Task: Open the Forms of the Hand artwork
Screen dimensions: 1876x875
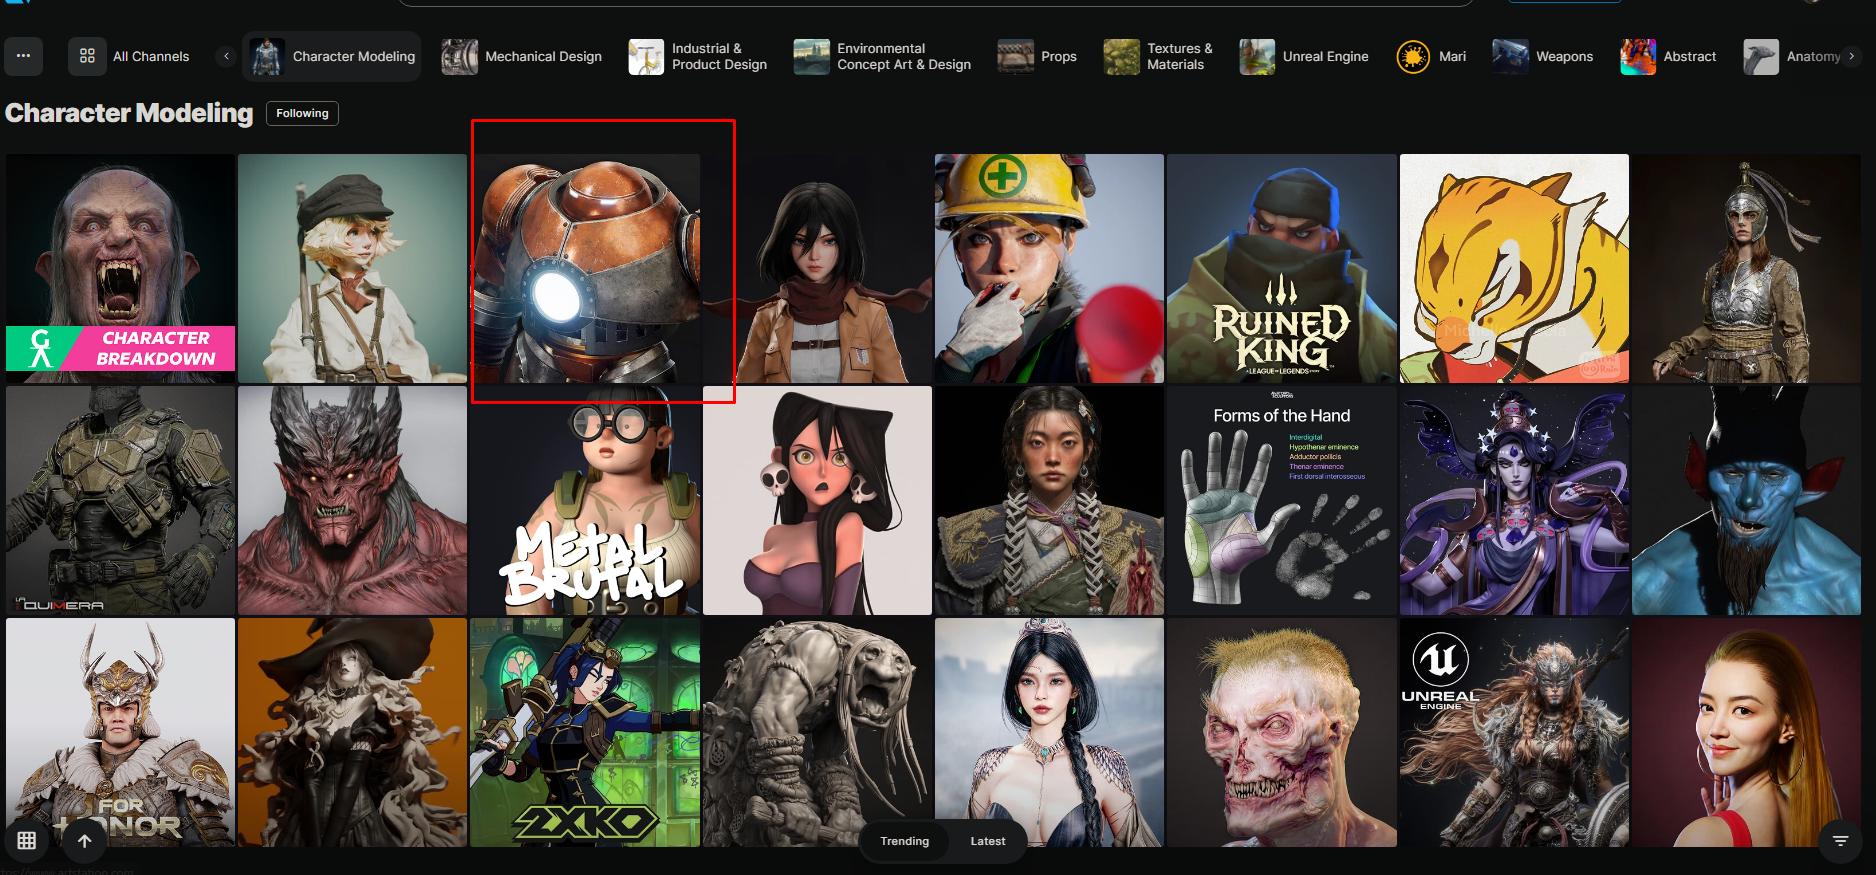Action: [x=1282, y=500]
